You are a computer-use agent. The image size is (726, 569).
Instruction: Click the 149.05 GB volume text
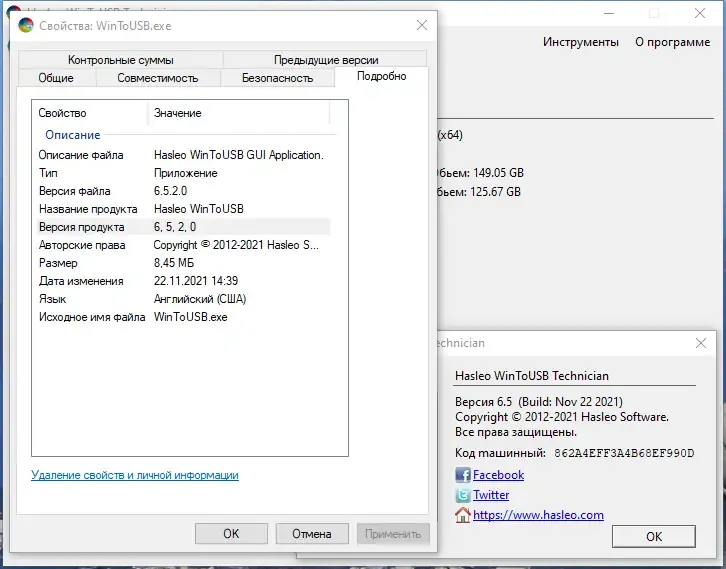498,173
